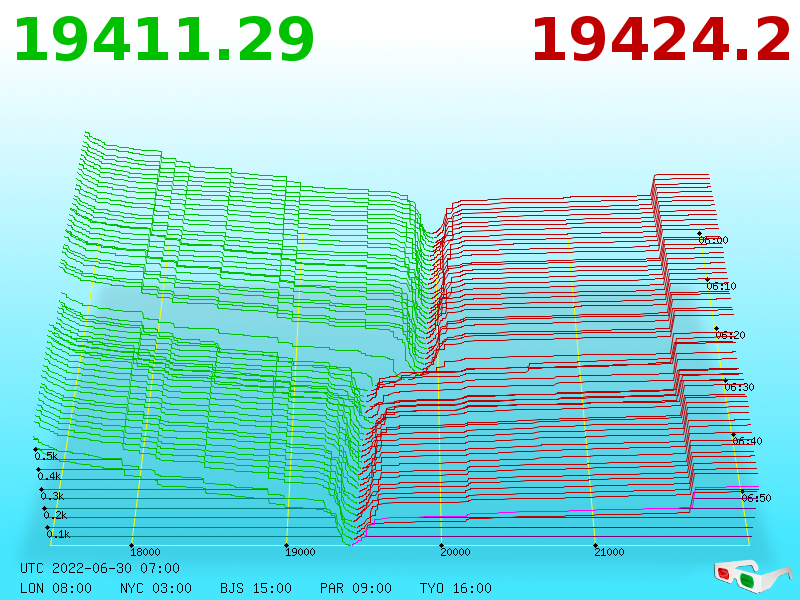Click the 3D glasses icon
800x600 pixels.
pyautogui.click(x=752, y=576)
